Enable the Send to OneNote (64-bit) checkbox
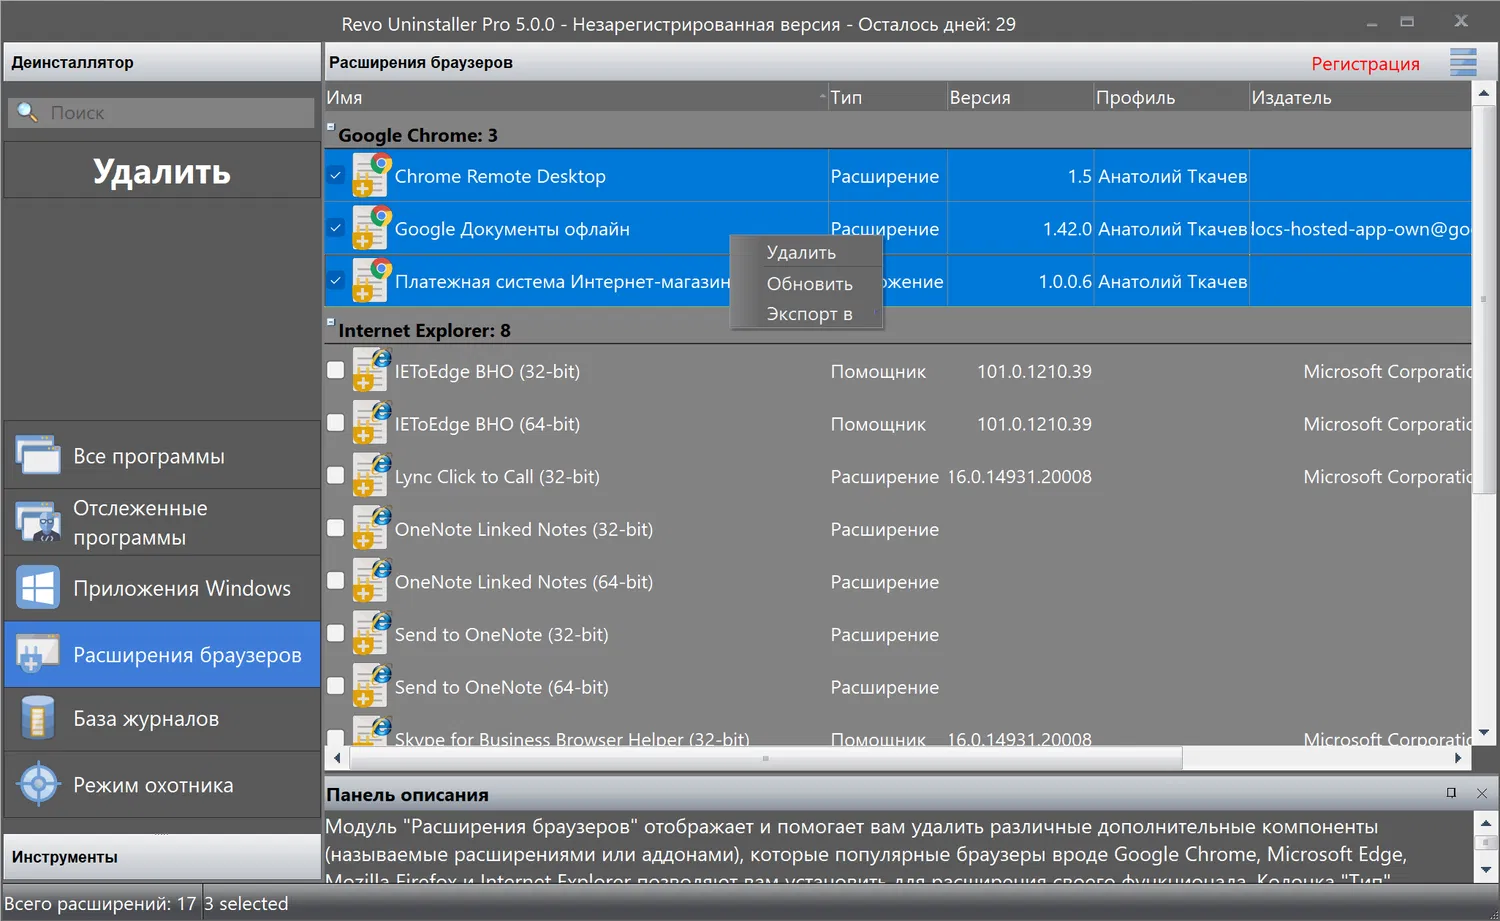The image size is (1500, 921). tap(336, 686)
